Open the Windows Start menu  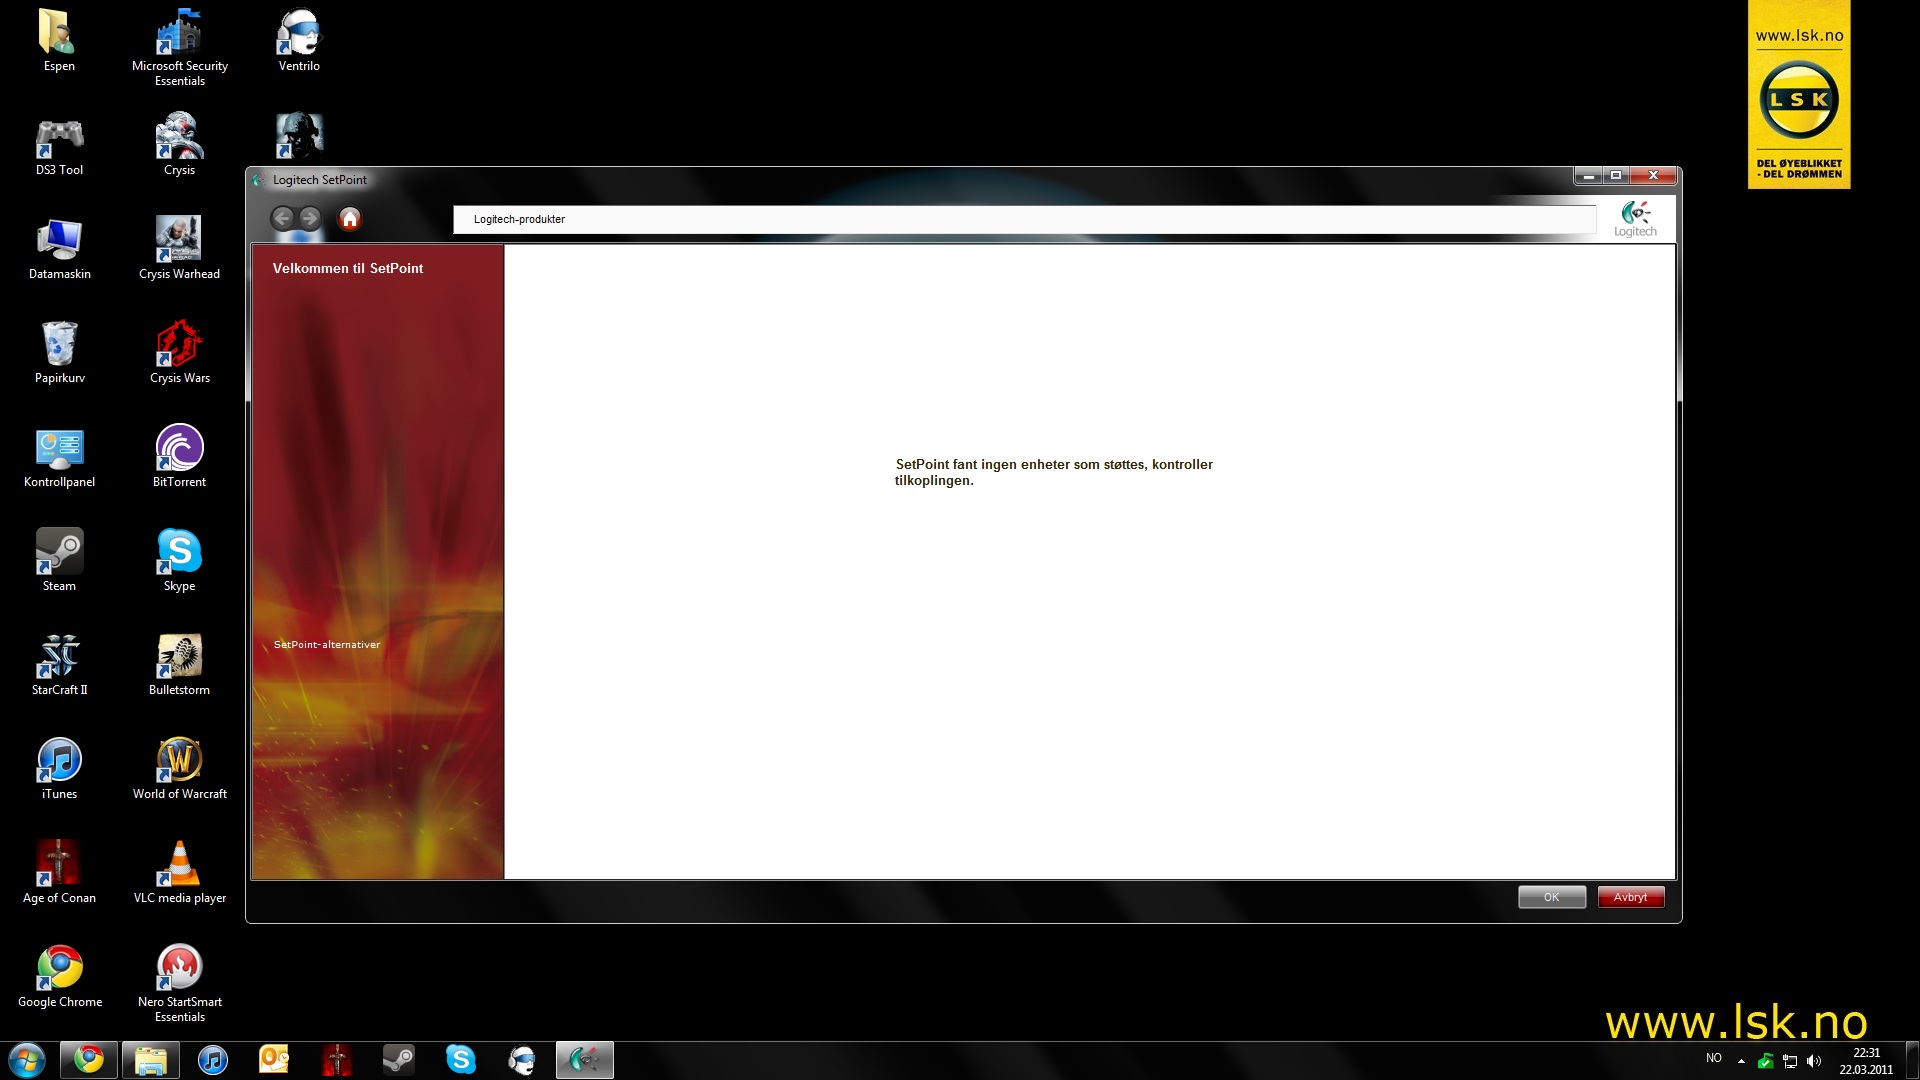pos(27,1060)
